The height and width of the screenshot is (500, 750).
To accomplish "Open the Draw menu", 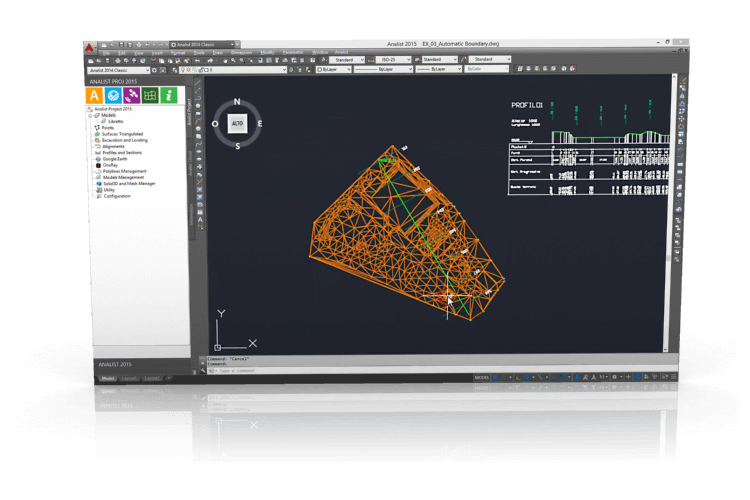I will (x=218, y=53).
